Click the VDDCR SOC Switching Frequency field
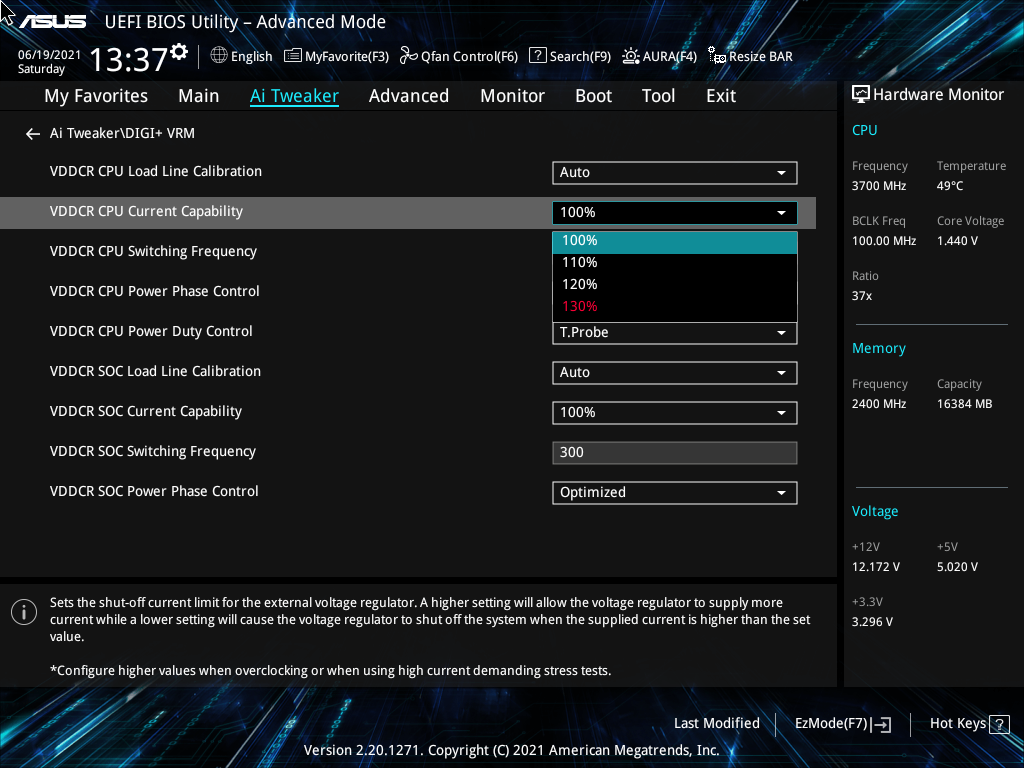Screen dimensions: 1024x768 click(x=674, y=452)
